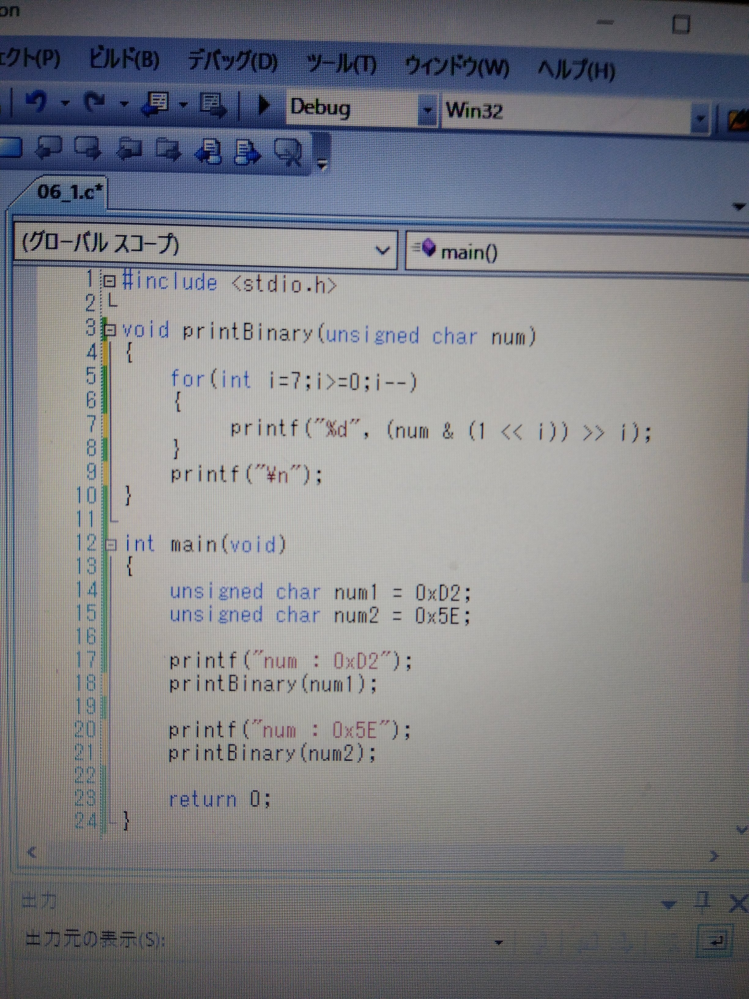Close the 出力 output panel
This screenshot has width=749, height=999.
(738, 903)
